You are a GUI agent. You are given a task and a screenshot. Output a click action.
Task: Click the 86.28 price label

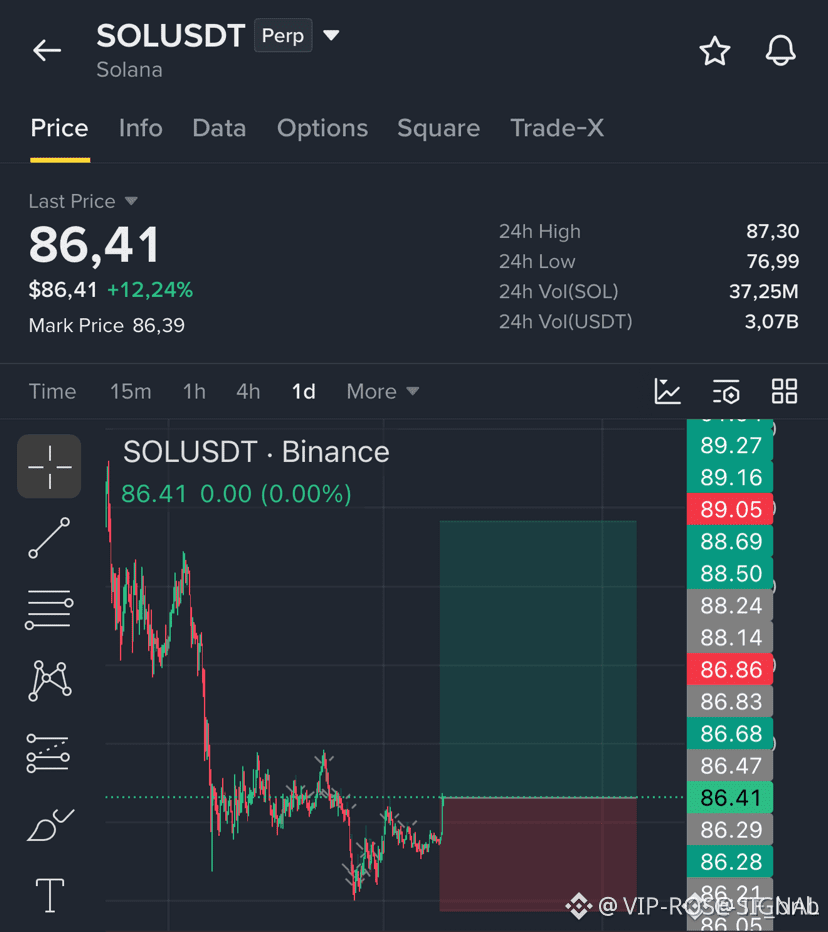tap(731, 862)
